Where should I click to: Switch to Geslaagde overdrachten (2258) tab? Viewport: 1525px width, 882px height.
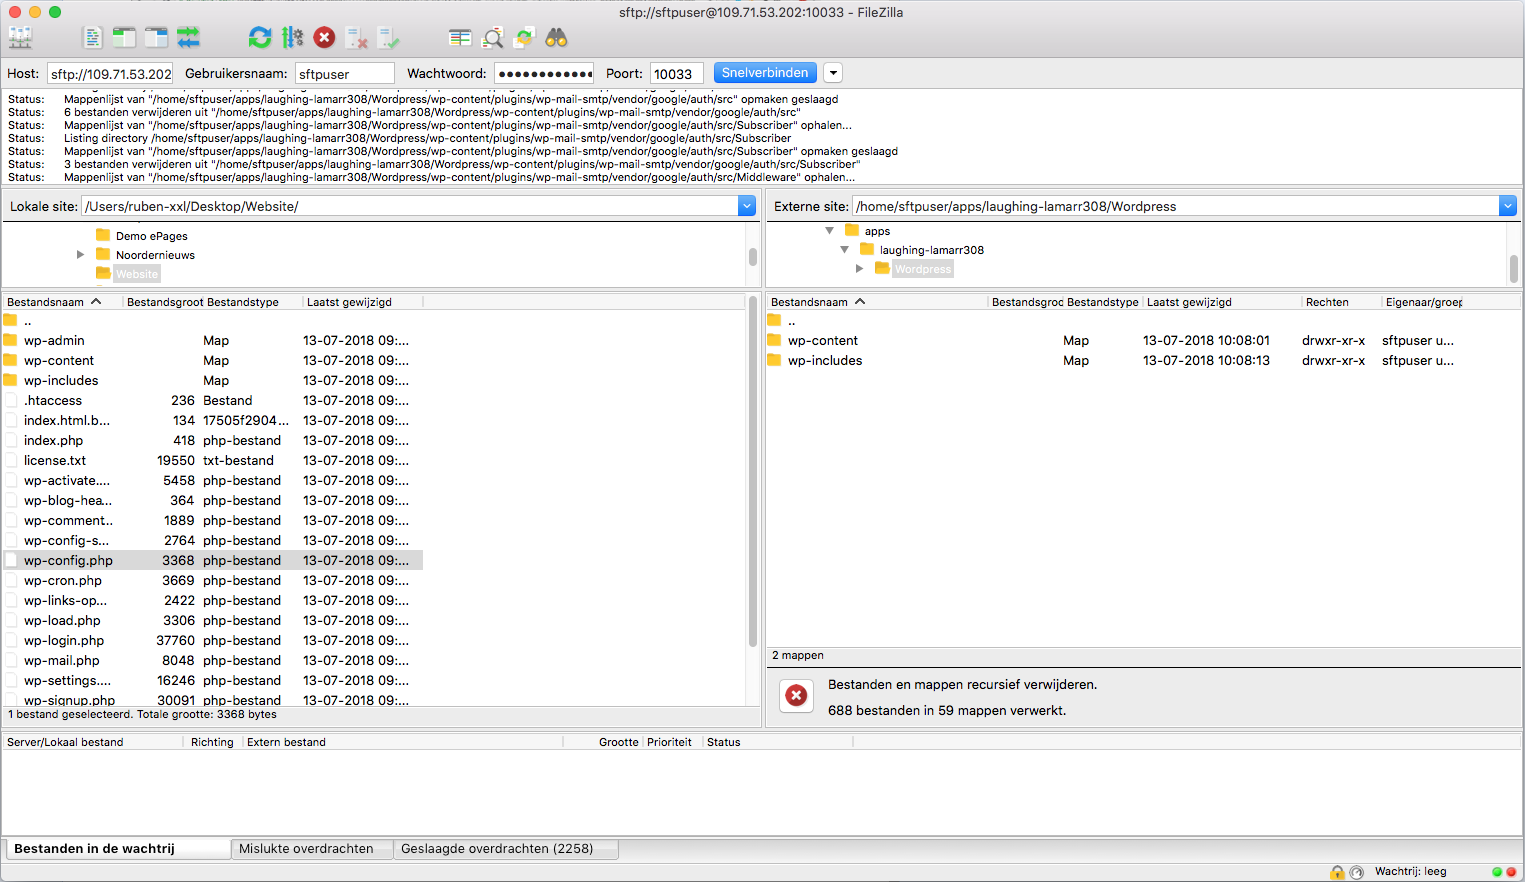(x=505, y=849)
